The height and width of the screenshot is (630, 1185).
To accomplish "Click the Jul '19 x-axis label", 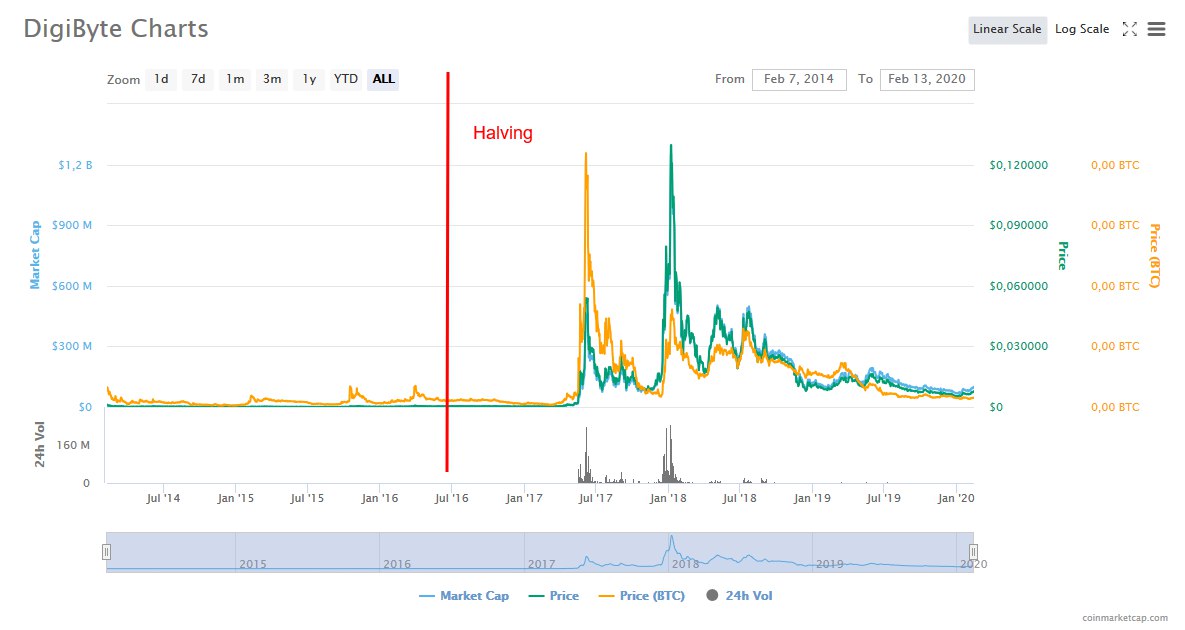I will coord(883,499).
